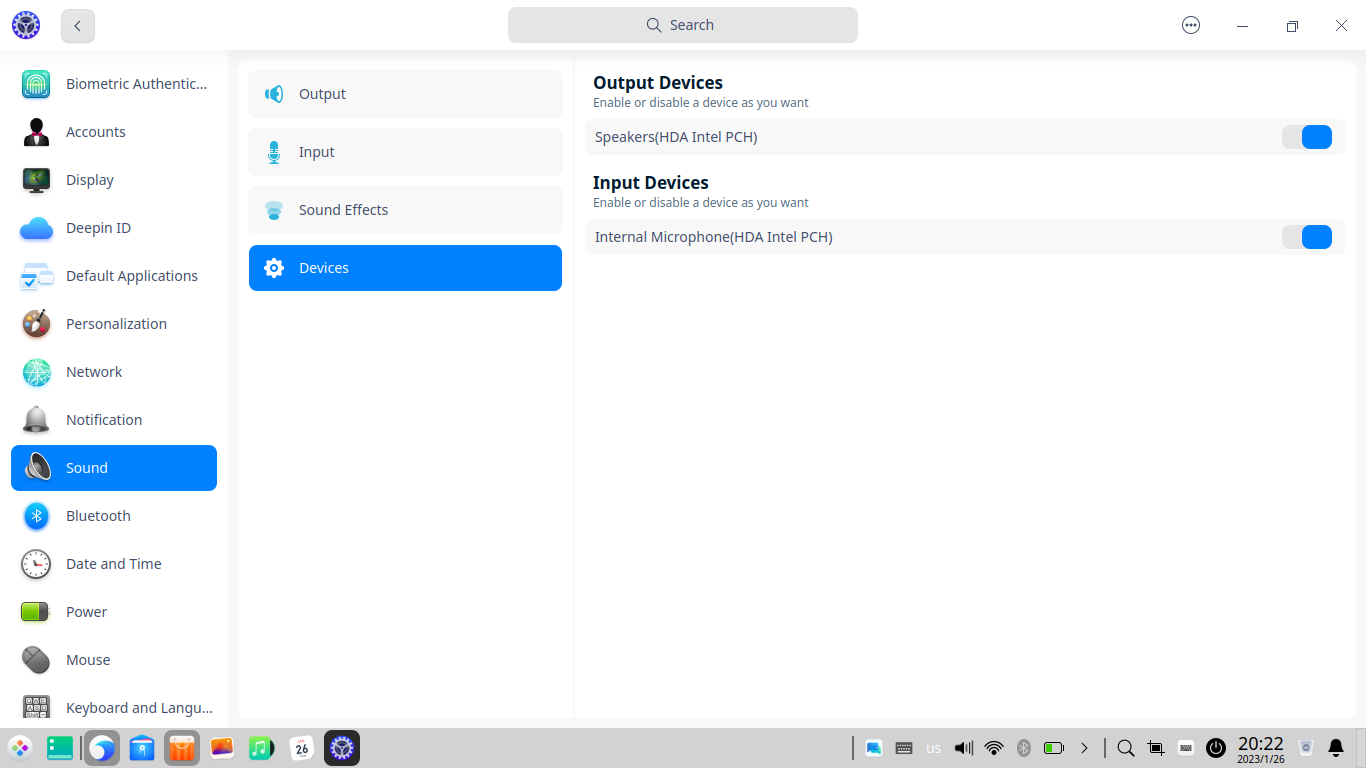The height and width of the screenshot is (768, 1366).
Task: Open the Power category in the sidebar list
Action: pos(114,612)
